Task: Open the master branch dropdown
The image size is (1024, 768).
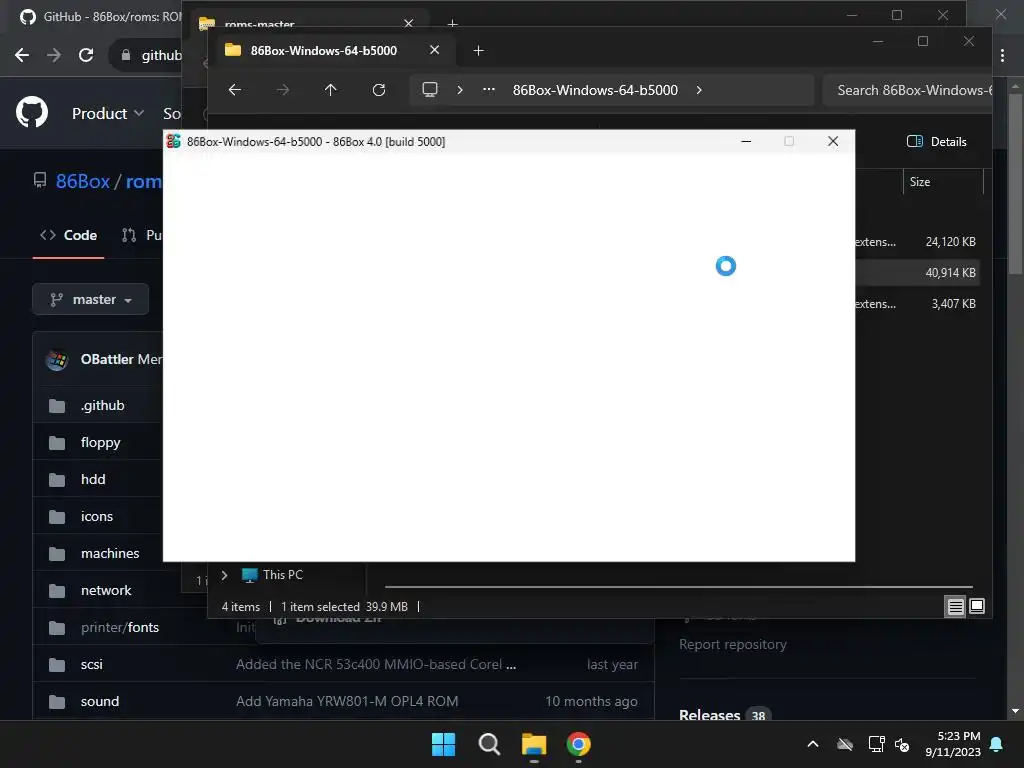Action: [91, 300]
